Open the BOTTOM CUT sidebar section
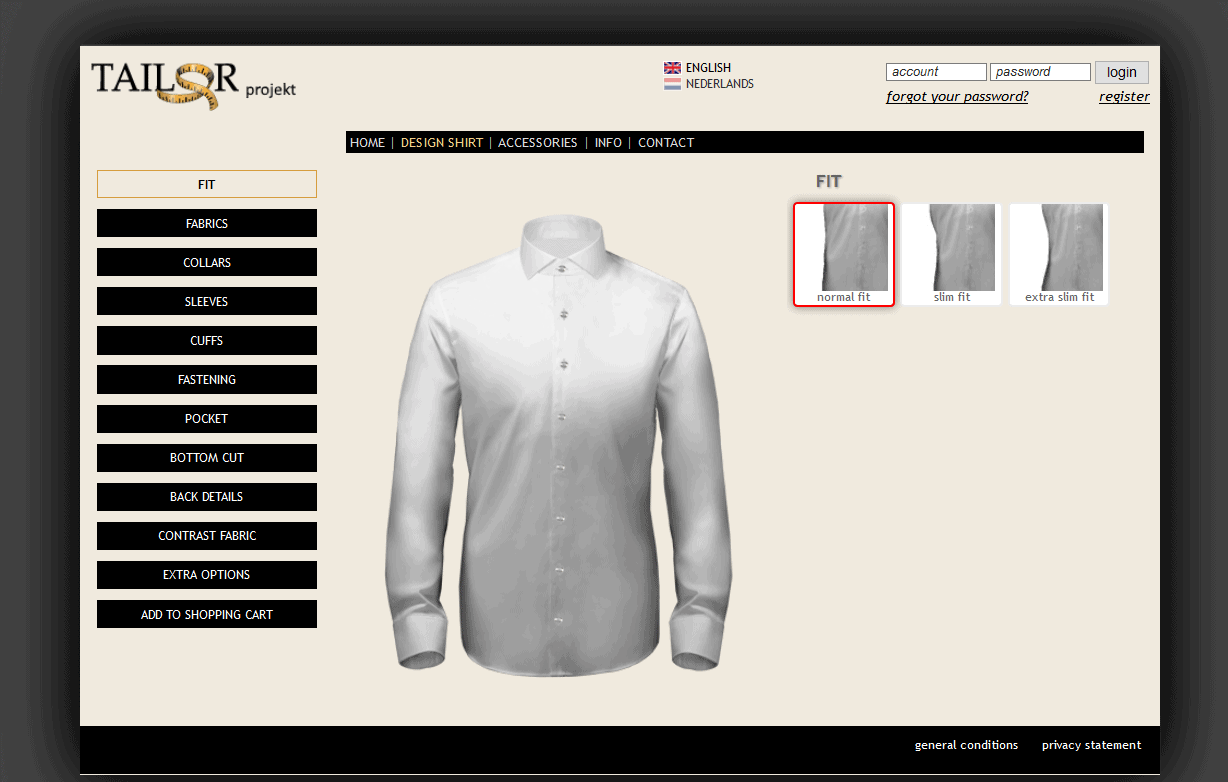 click(207, 458)
